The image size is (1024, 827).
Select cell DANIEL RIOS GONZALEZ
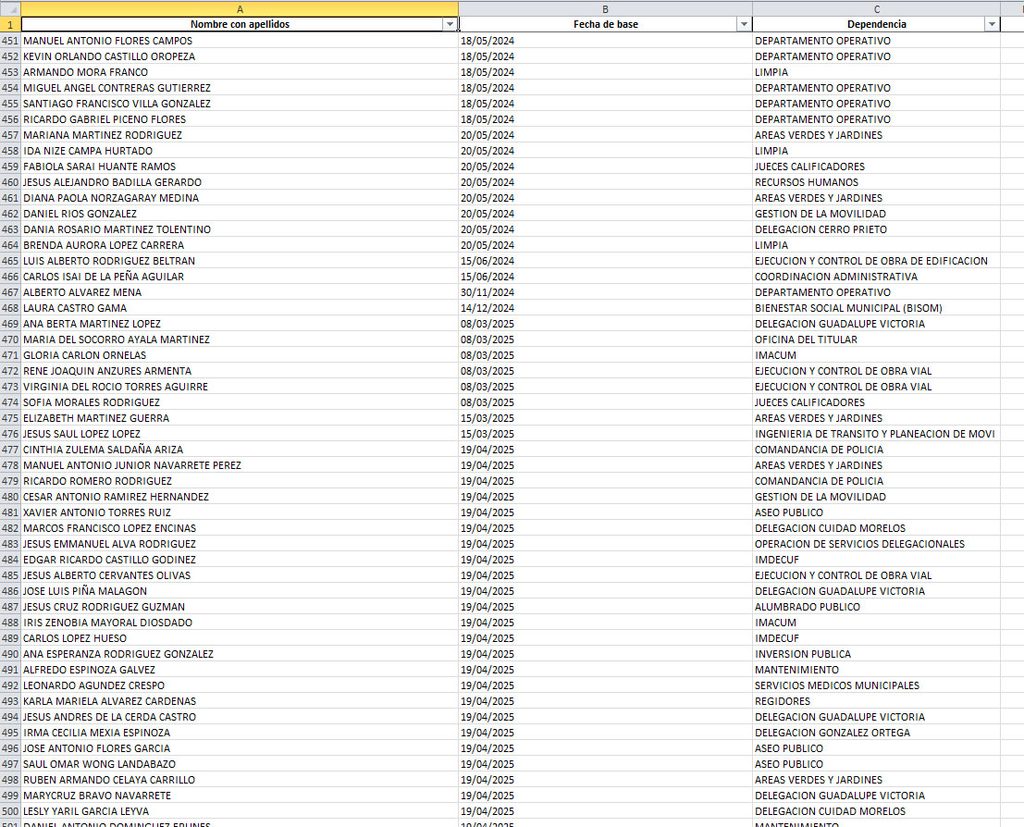point(240,214)
